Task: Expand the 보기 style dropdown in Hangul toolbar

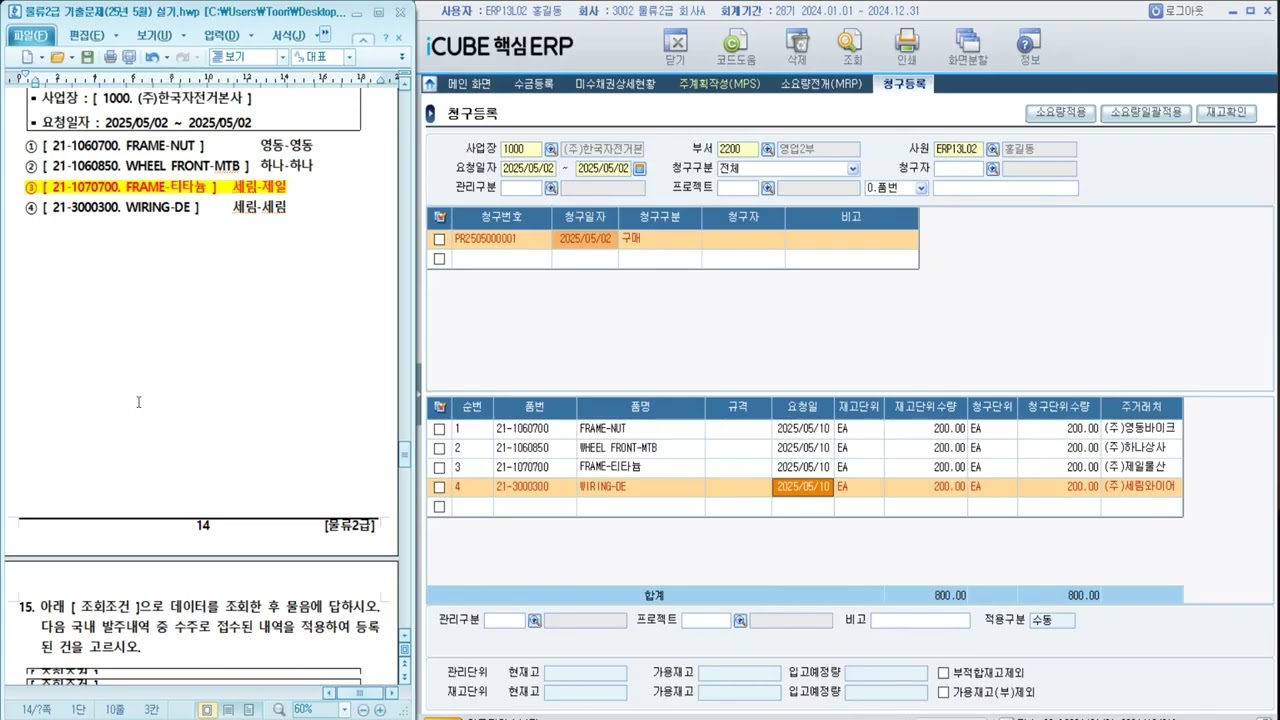Action: 282,57
